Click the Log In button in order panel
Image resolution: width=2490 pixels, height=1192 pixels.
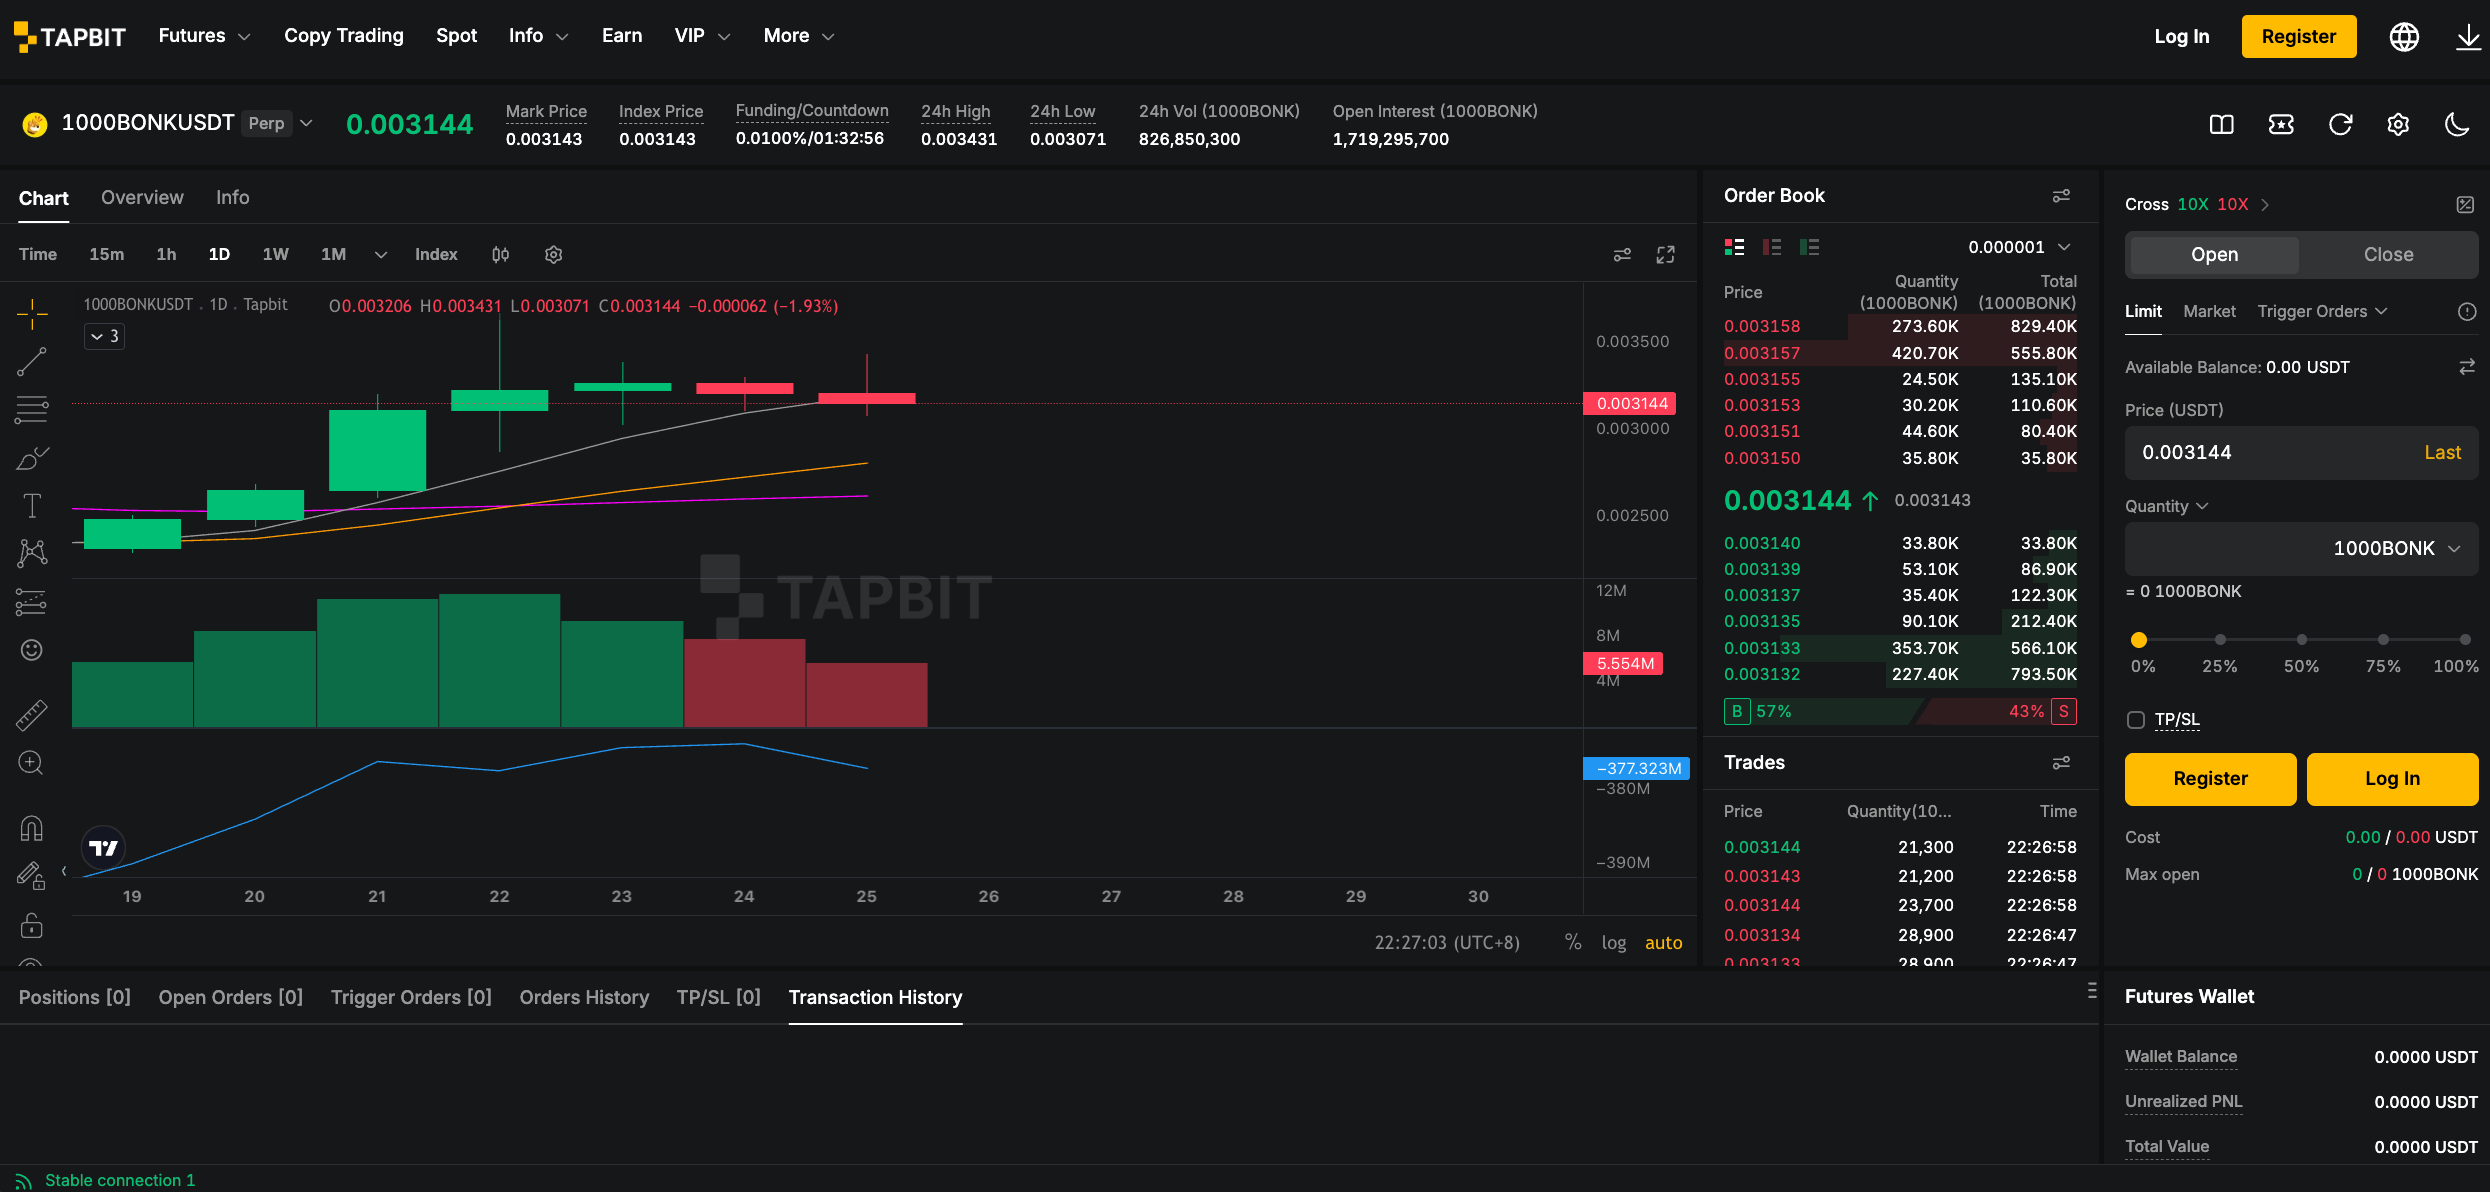(x=2392, y=779)
